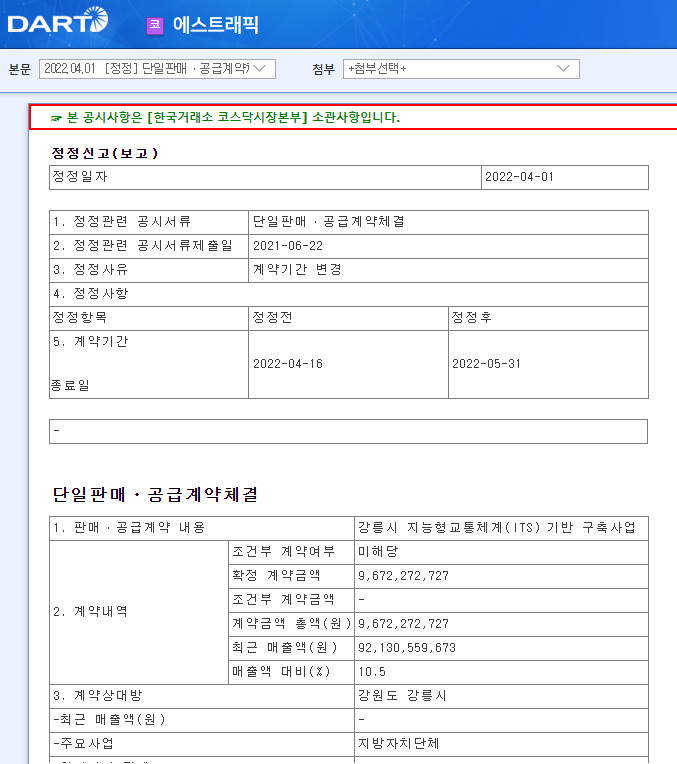Screen dimensions: 677x764
Task: Click the 1. 판매ㆍ공급계약 내용 label
Action: (x=129, y=528)
